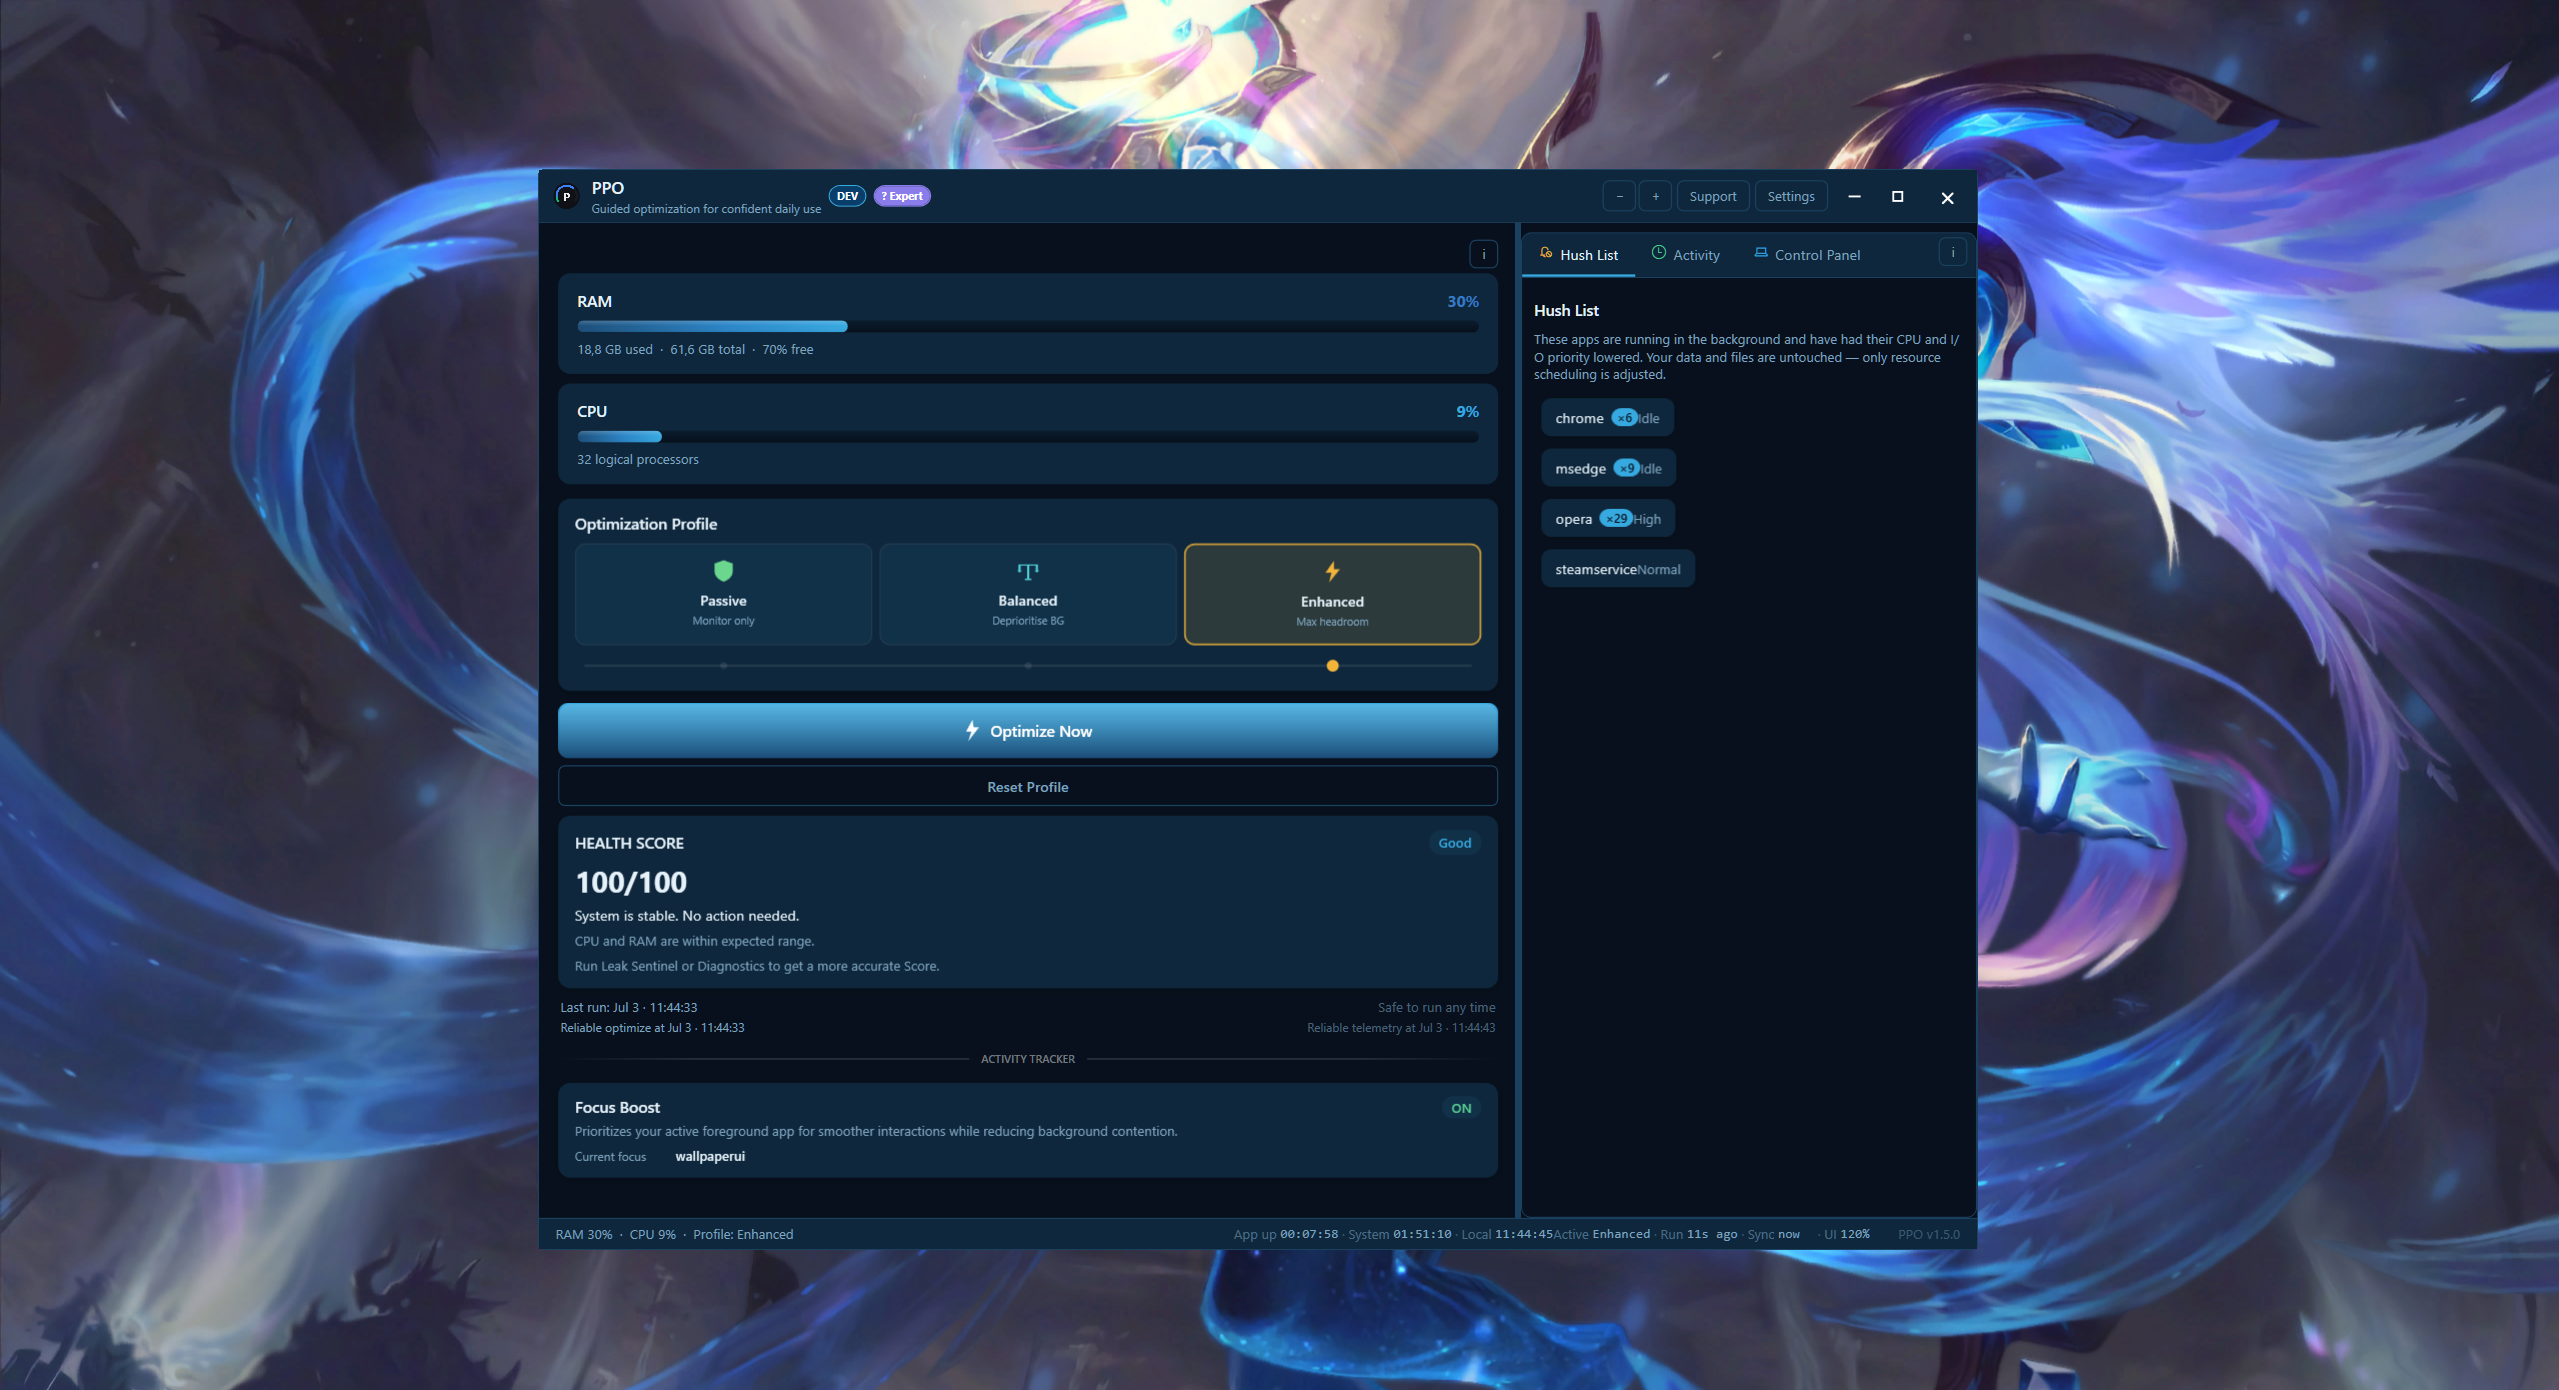Click the PPO logo icon in title bar
This screenshot has width=2559, height=1390.
(x=567, y=196)
